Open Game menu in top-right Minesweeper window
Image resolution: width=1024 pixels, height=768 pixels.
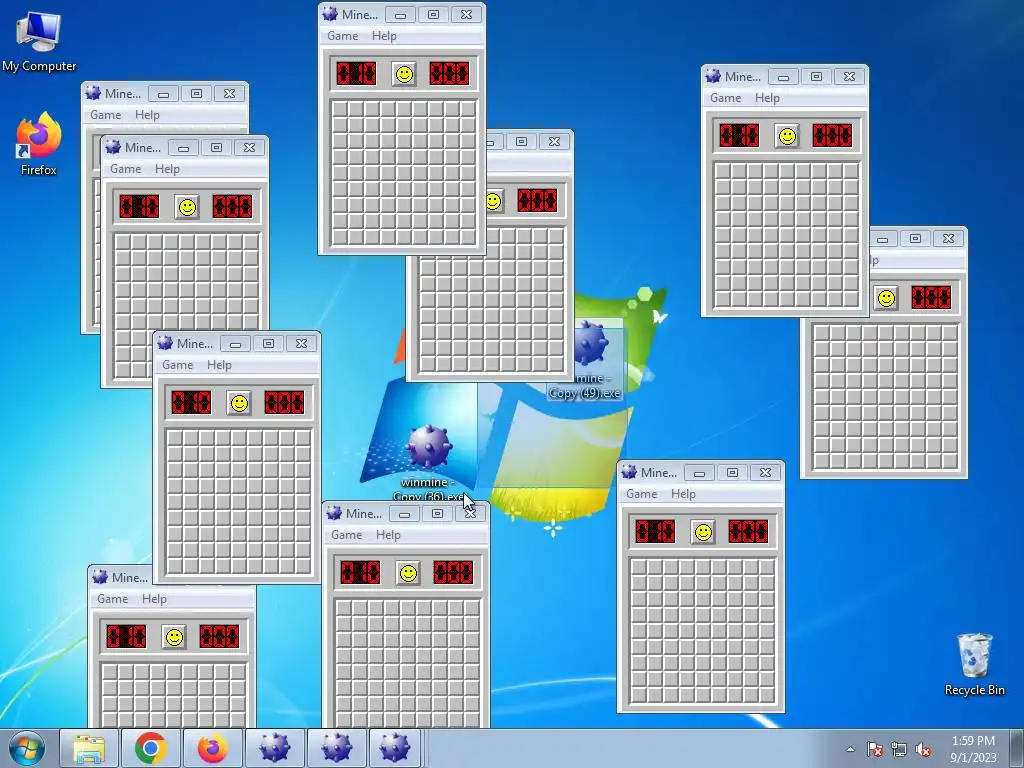pos(726,98)
